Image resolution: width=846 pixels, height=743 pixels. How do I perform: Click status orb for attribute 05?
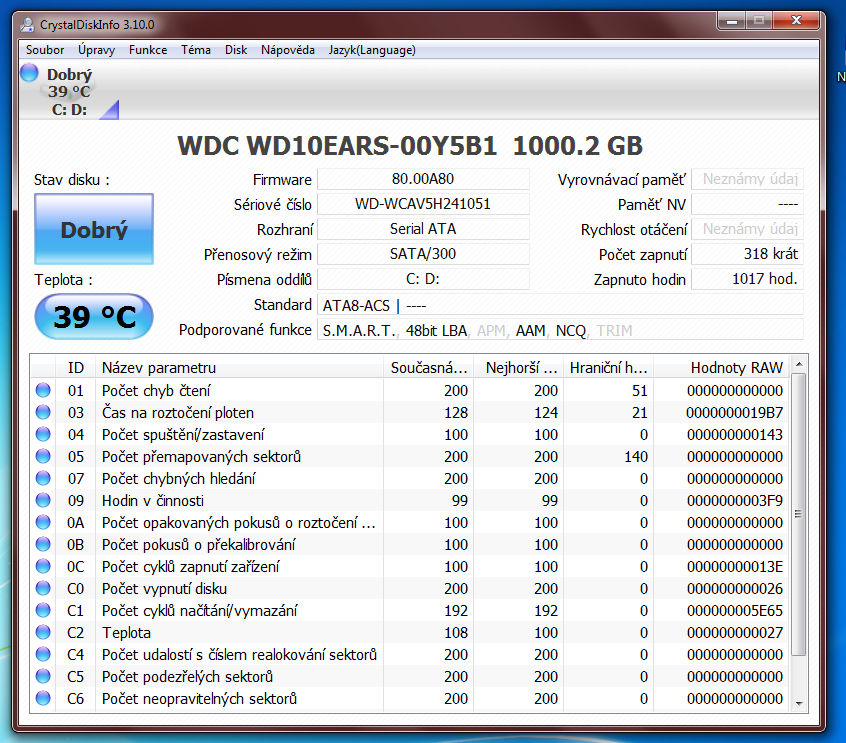coord(43,456)
